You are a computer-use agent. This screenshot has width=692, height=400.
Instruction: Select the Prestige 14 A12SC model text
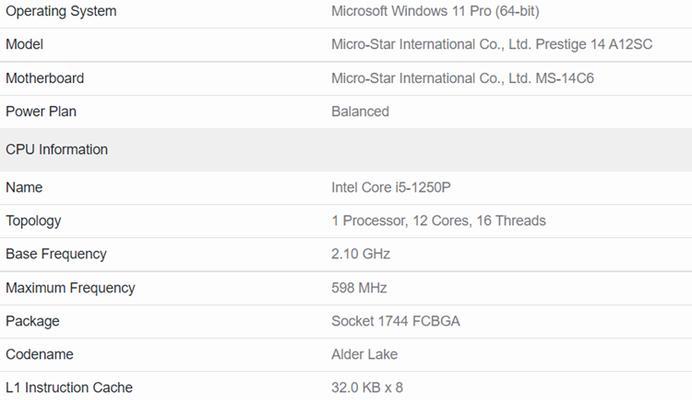tap(594, 44)
